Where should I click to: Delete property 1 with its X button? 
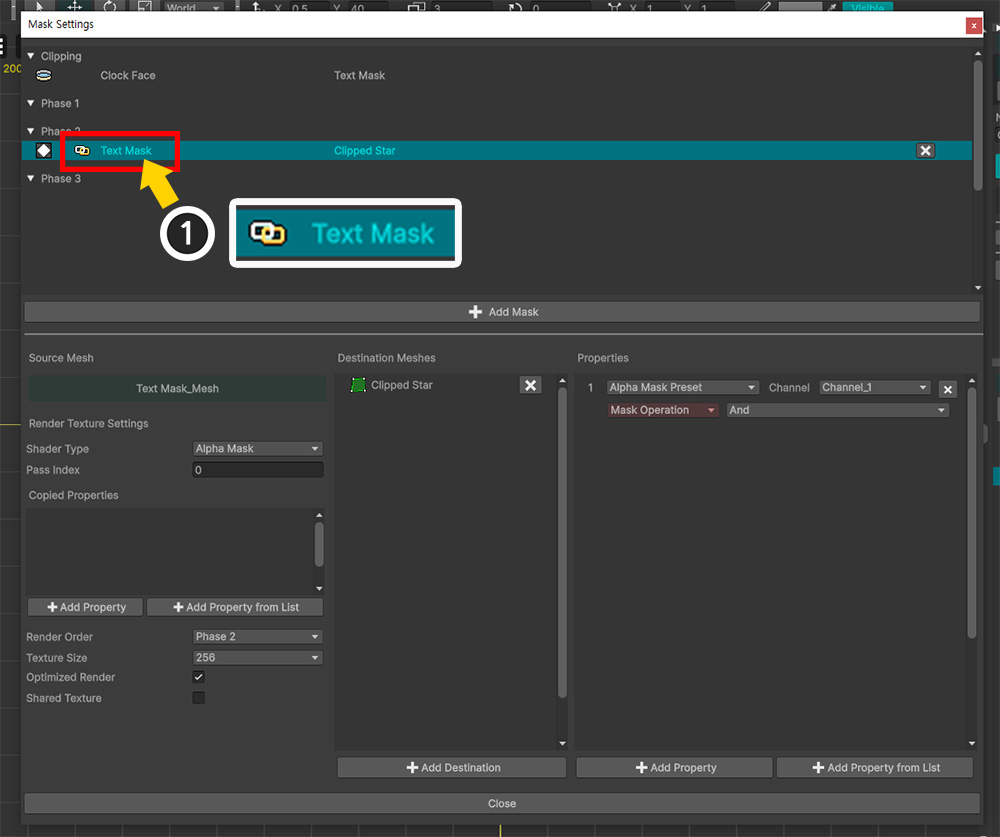[x=948, y=389]
